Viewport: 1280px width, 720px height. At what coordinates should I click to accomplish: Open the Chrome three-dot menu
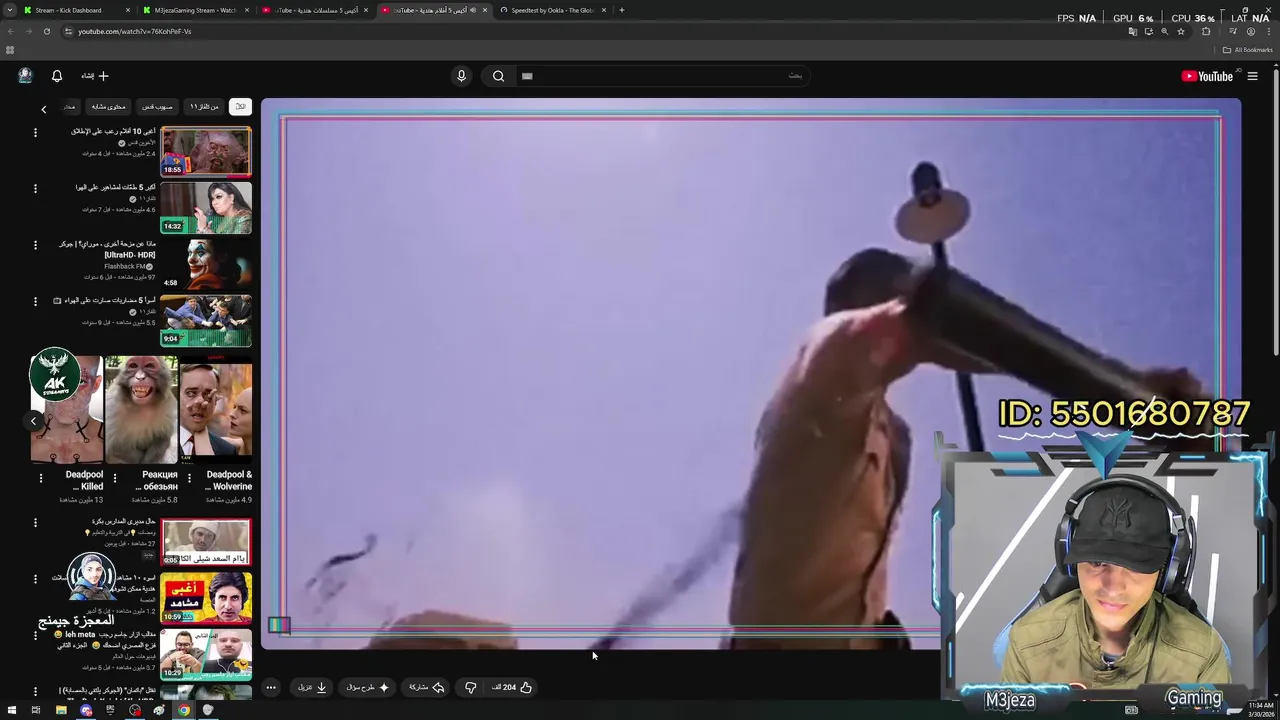pos(1268,31)
